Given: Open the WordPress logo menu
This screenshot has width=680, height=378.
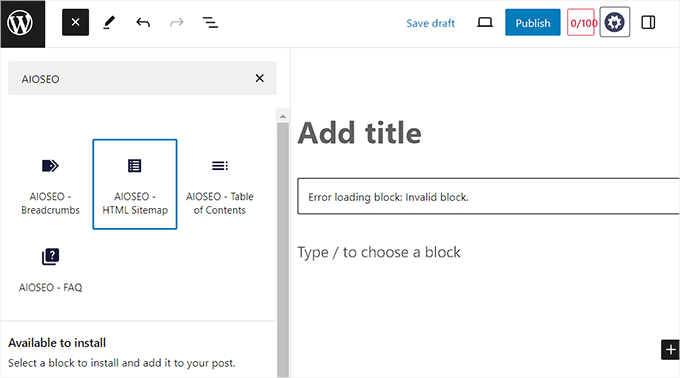Looking at the screenshot, I should (x=23, y=23).
